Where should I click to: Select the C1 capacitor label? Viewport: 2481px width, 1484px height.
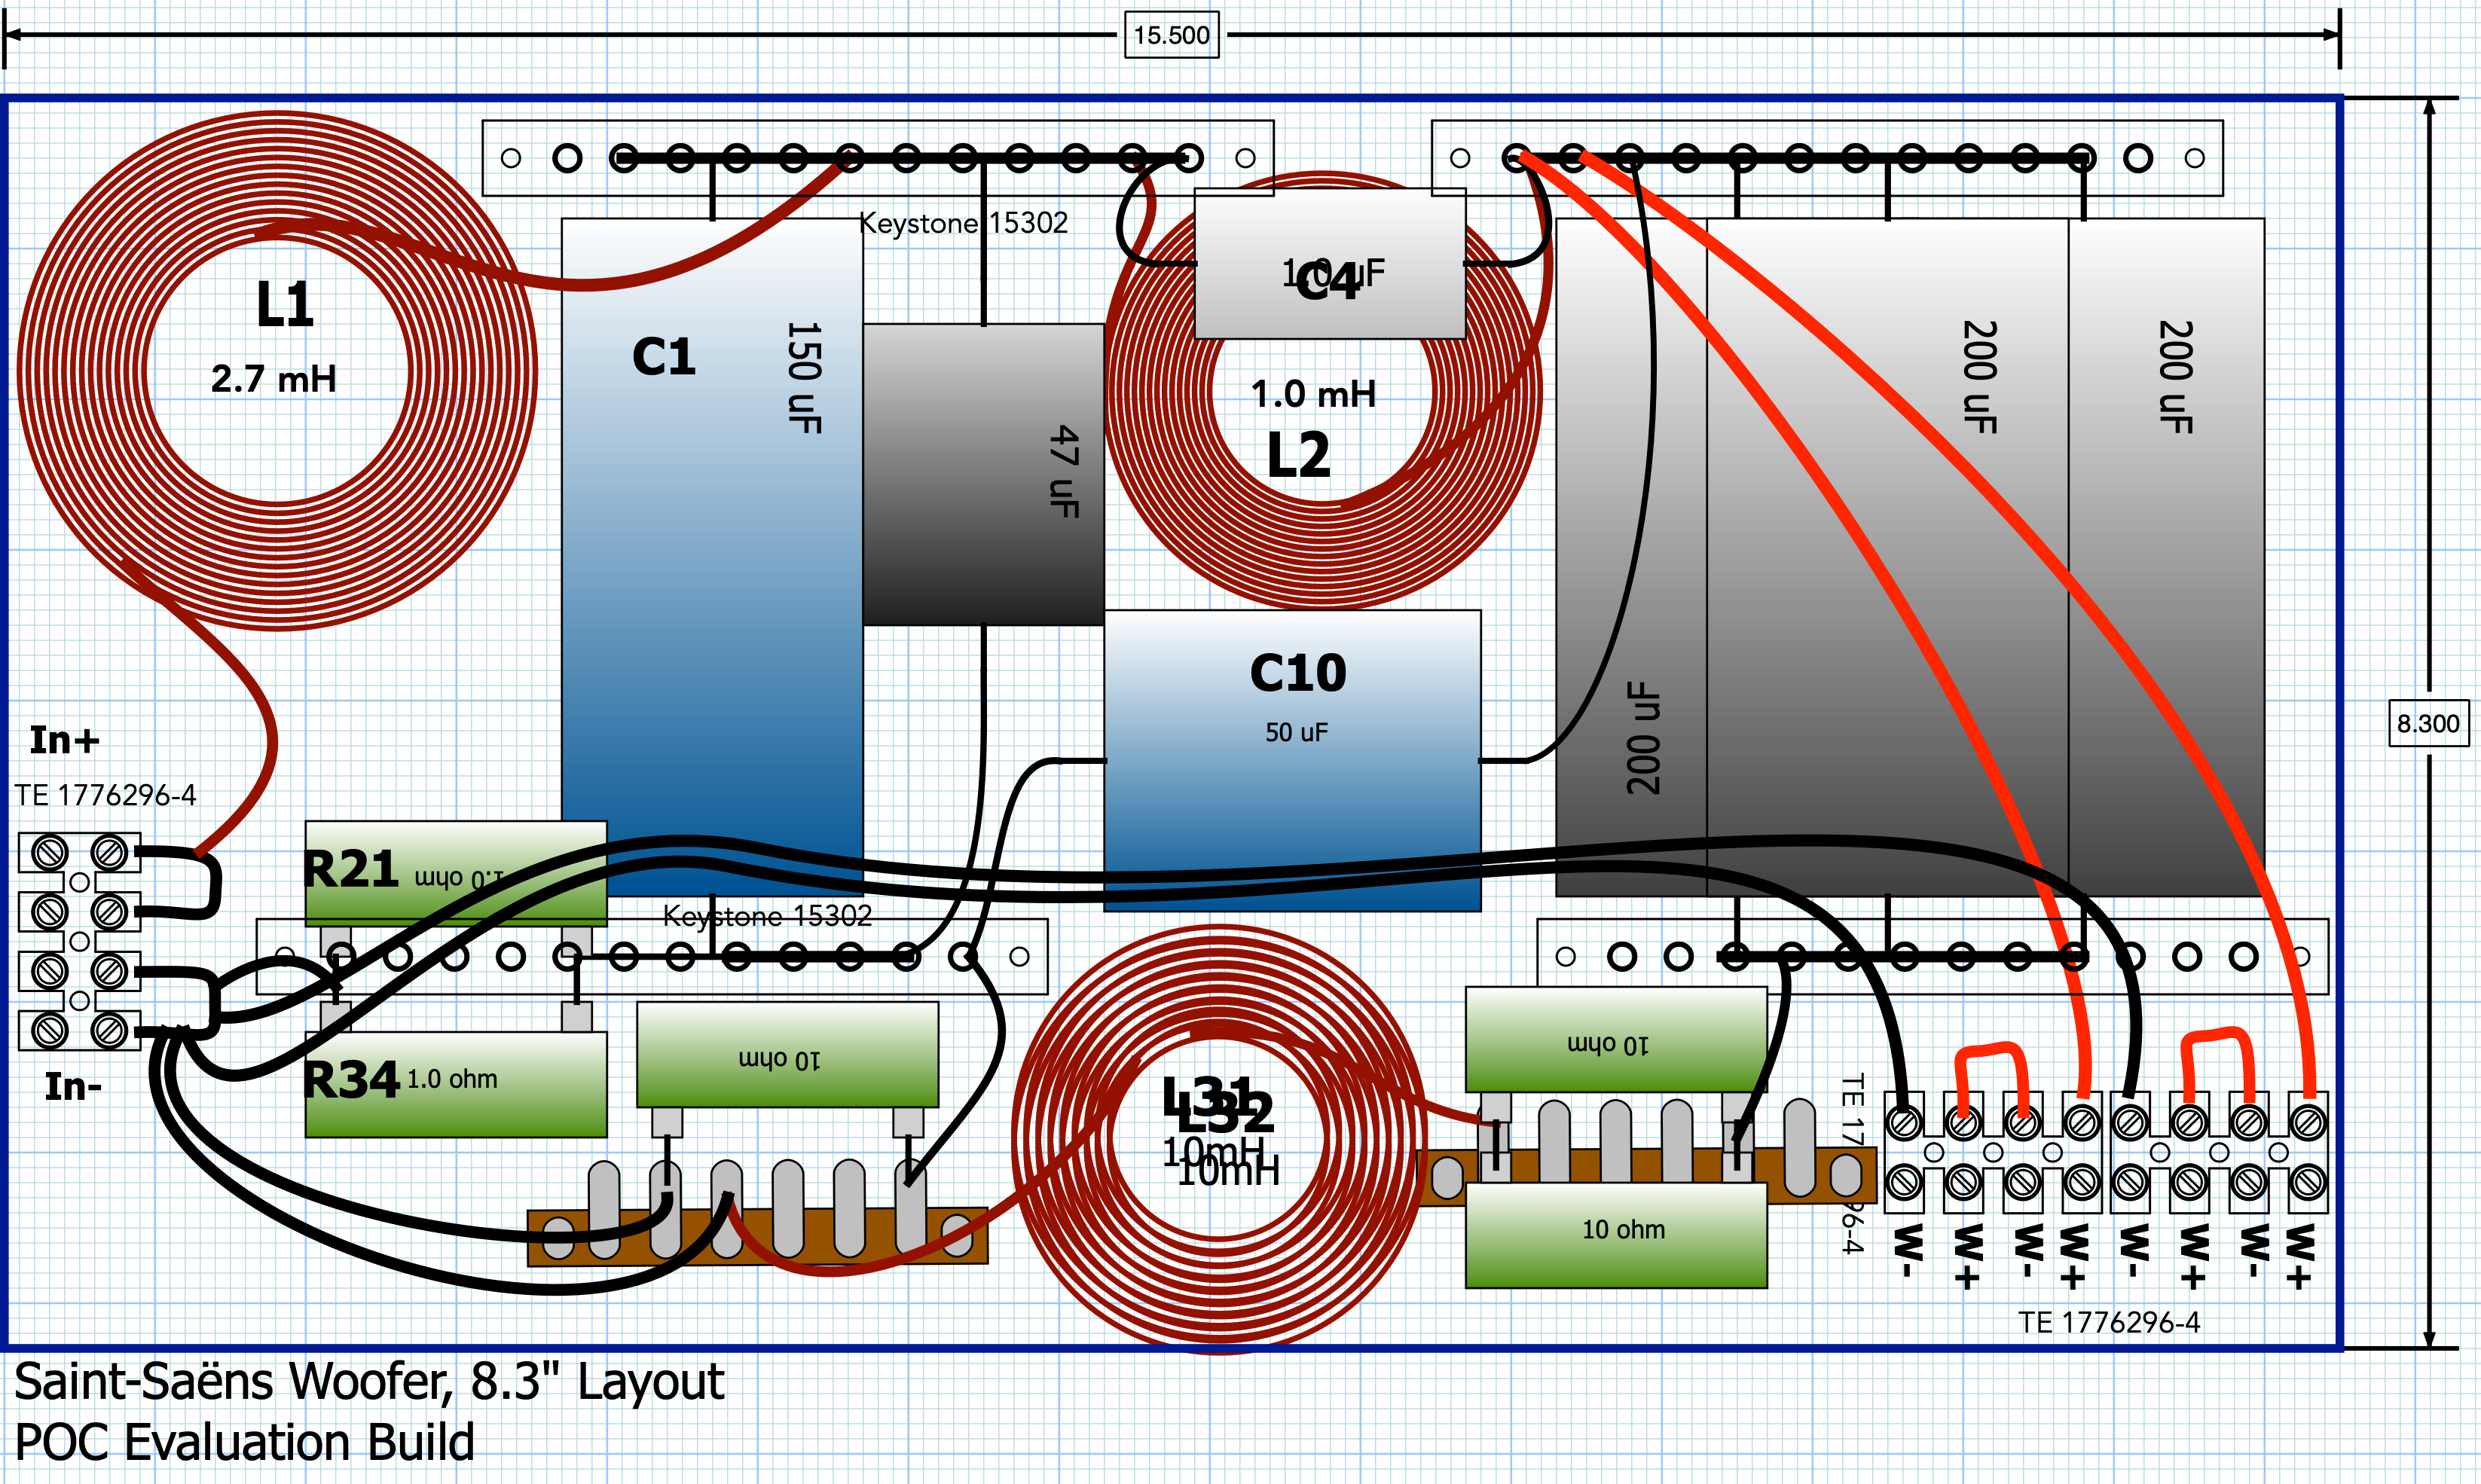(664, 357)
